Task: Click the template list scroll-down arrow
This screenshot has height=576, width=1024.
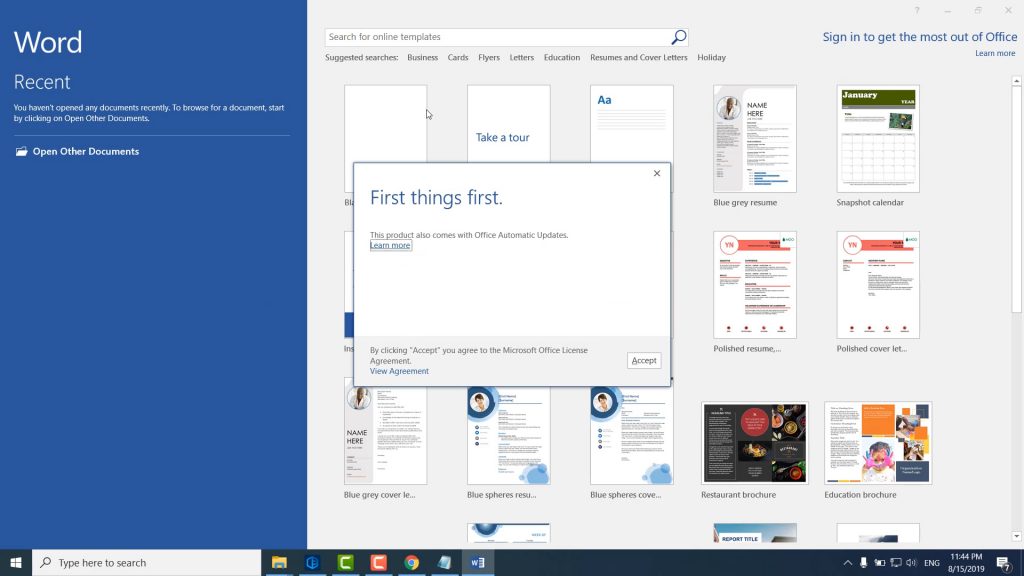Action: tap(1016, 537)
